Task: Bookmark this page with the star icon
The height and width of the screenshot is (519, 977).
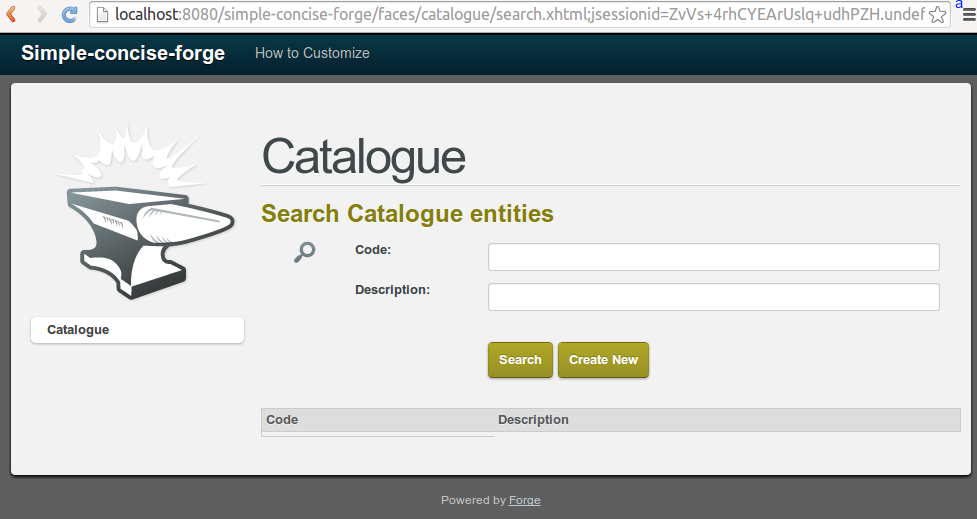Action: pos(938,14)
